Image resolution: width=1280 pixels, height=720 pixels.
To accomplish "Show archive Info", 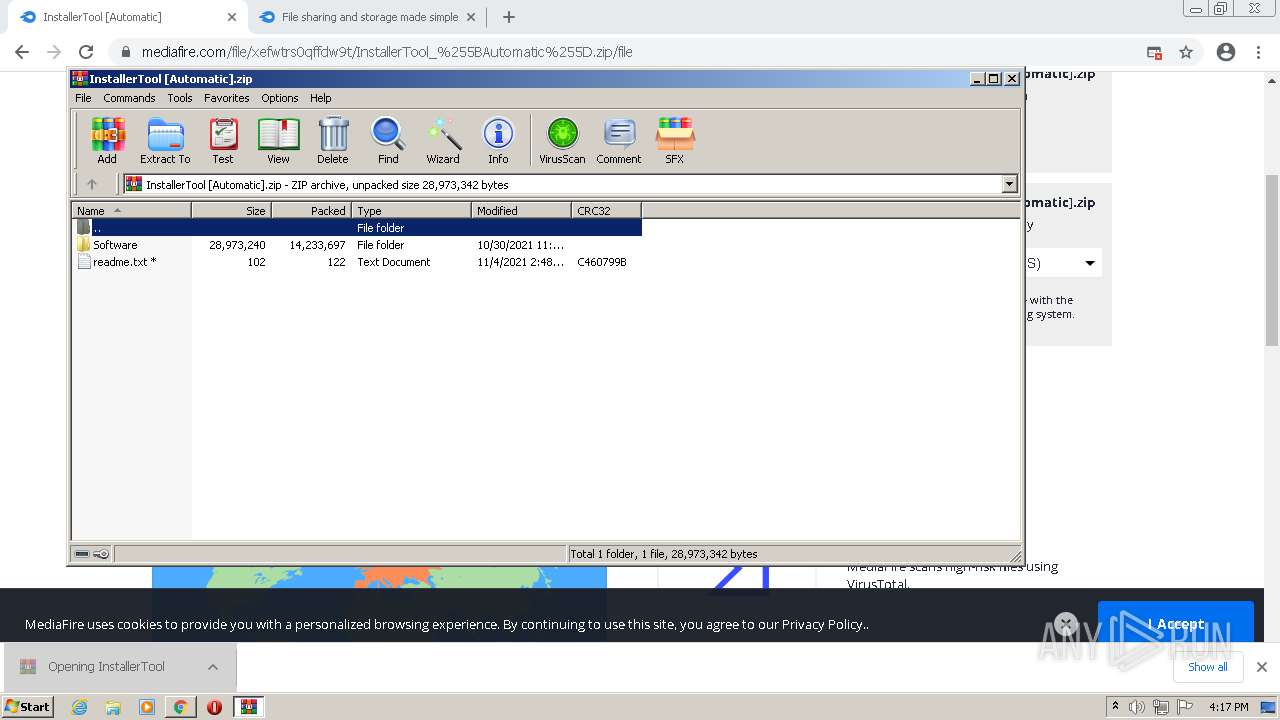I will [x=498, y=140].
